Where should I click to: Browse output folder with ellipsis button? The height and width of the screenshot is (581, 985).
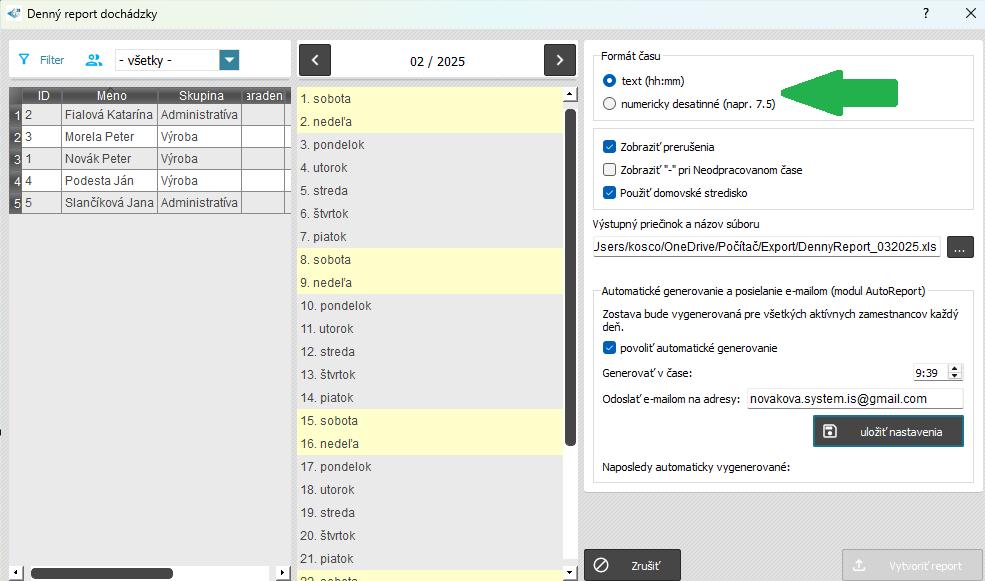coord(959,247)
